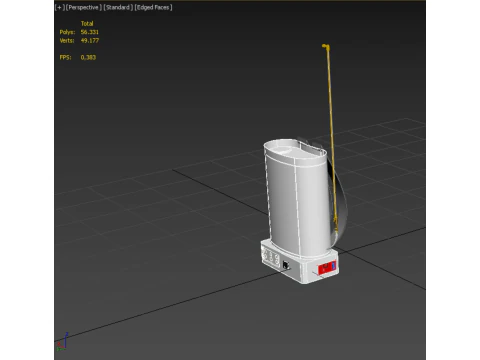This screenshot has width=480, height=360.
Task: Click the Verts count value 49.177
Action: tap(90, 40)
